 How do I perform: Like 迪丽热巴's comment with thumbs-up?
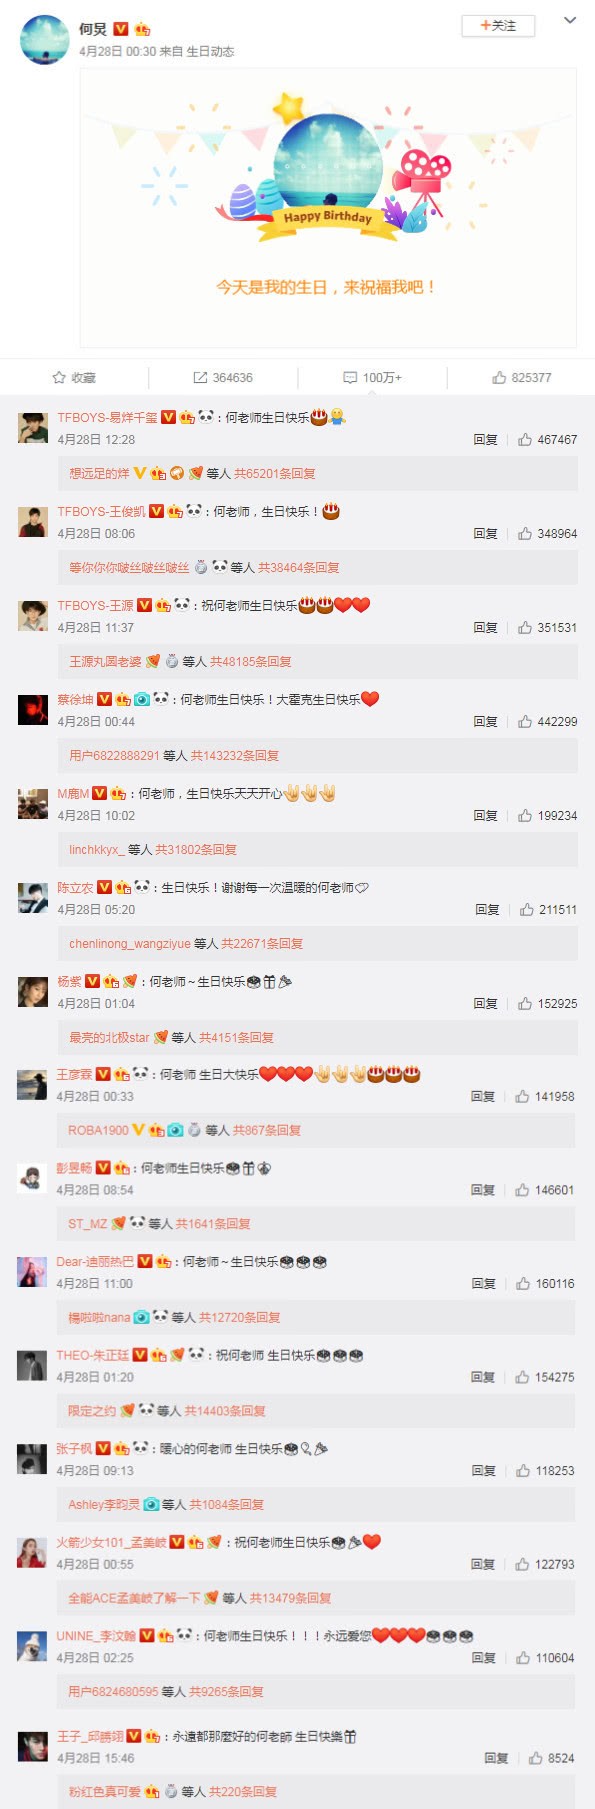click(x=522, y=1283)
